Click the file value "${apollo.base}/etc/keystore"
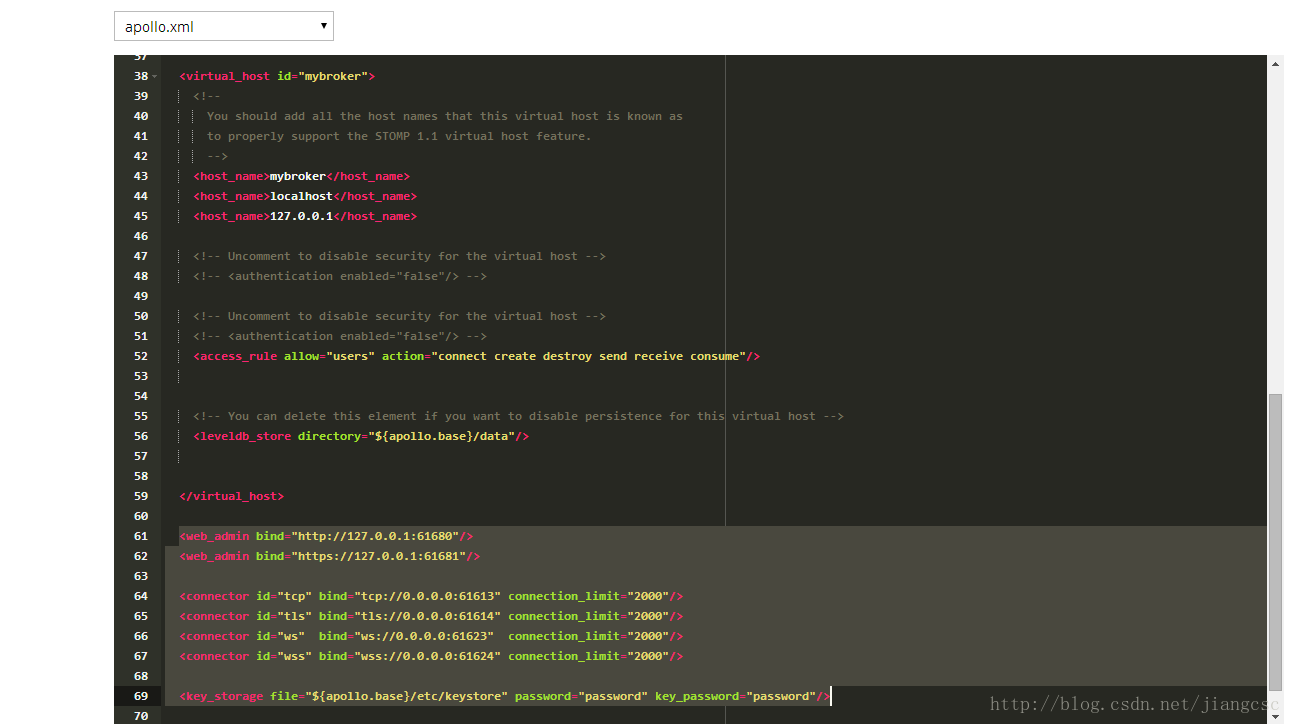 tap(406, 696)
